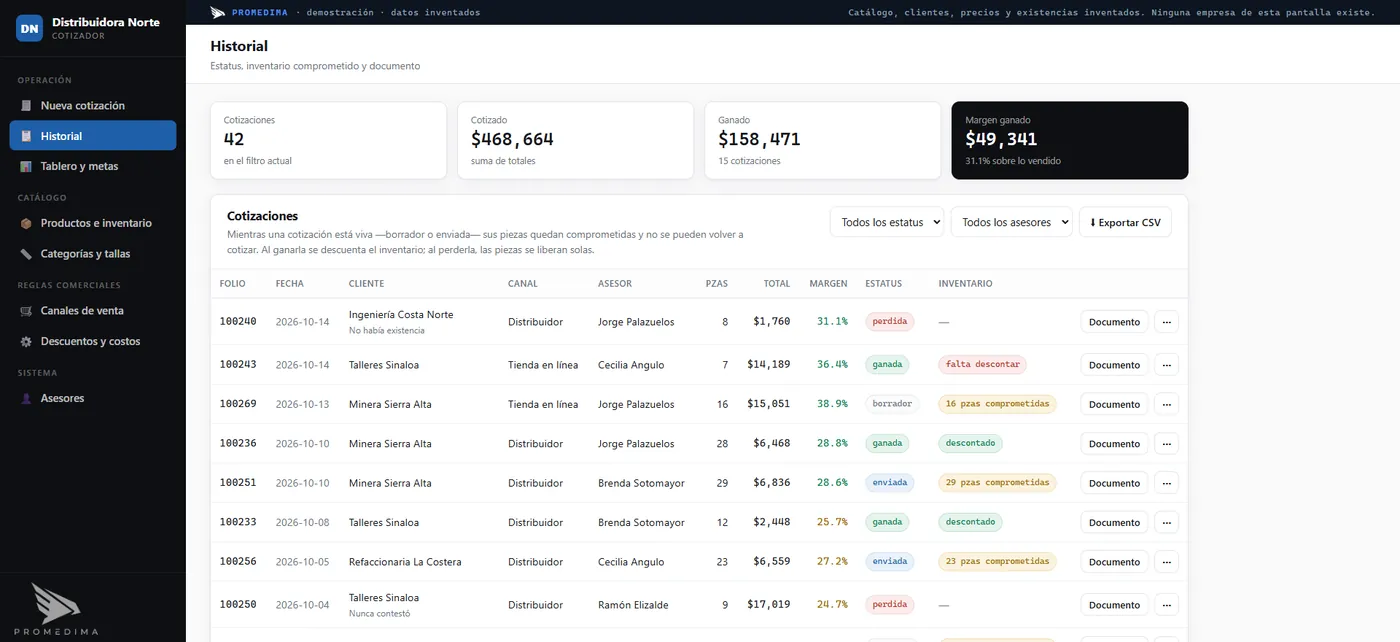Click the Canales de venta cart icon

26,311
